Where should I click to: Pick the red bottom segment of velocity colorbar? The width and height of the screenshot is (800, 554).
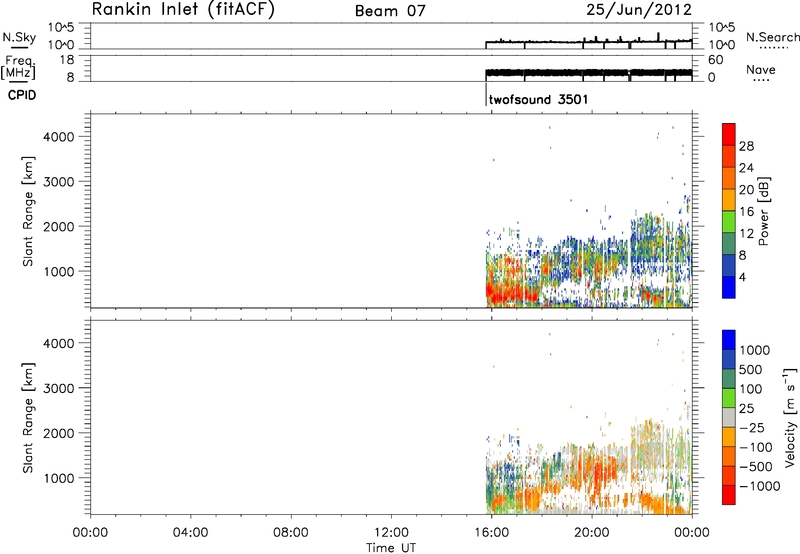[x=729, y=495]
